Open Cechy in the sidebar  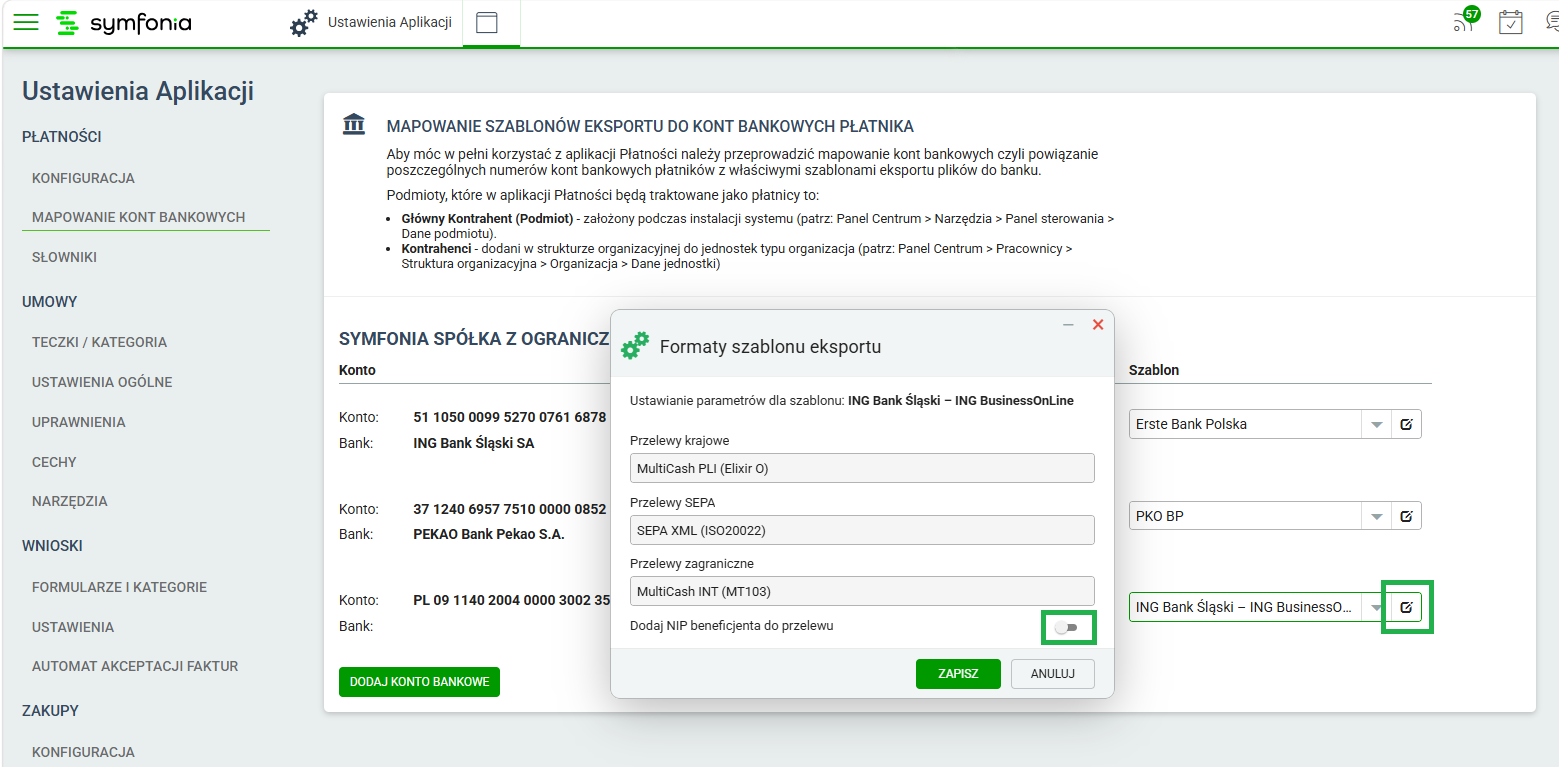pos(54,462)
